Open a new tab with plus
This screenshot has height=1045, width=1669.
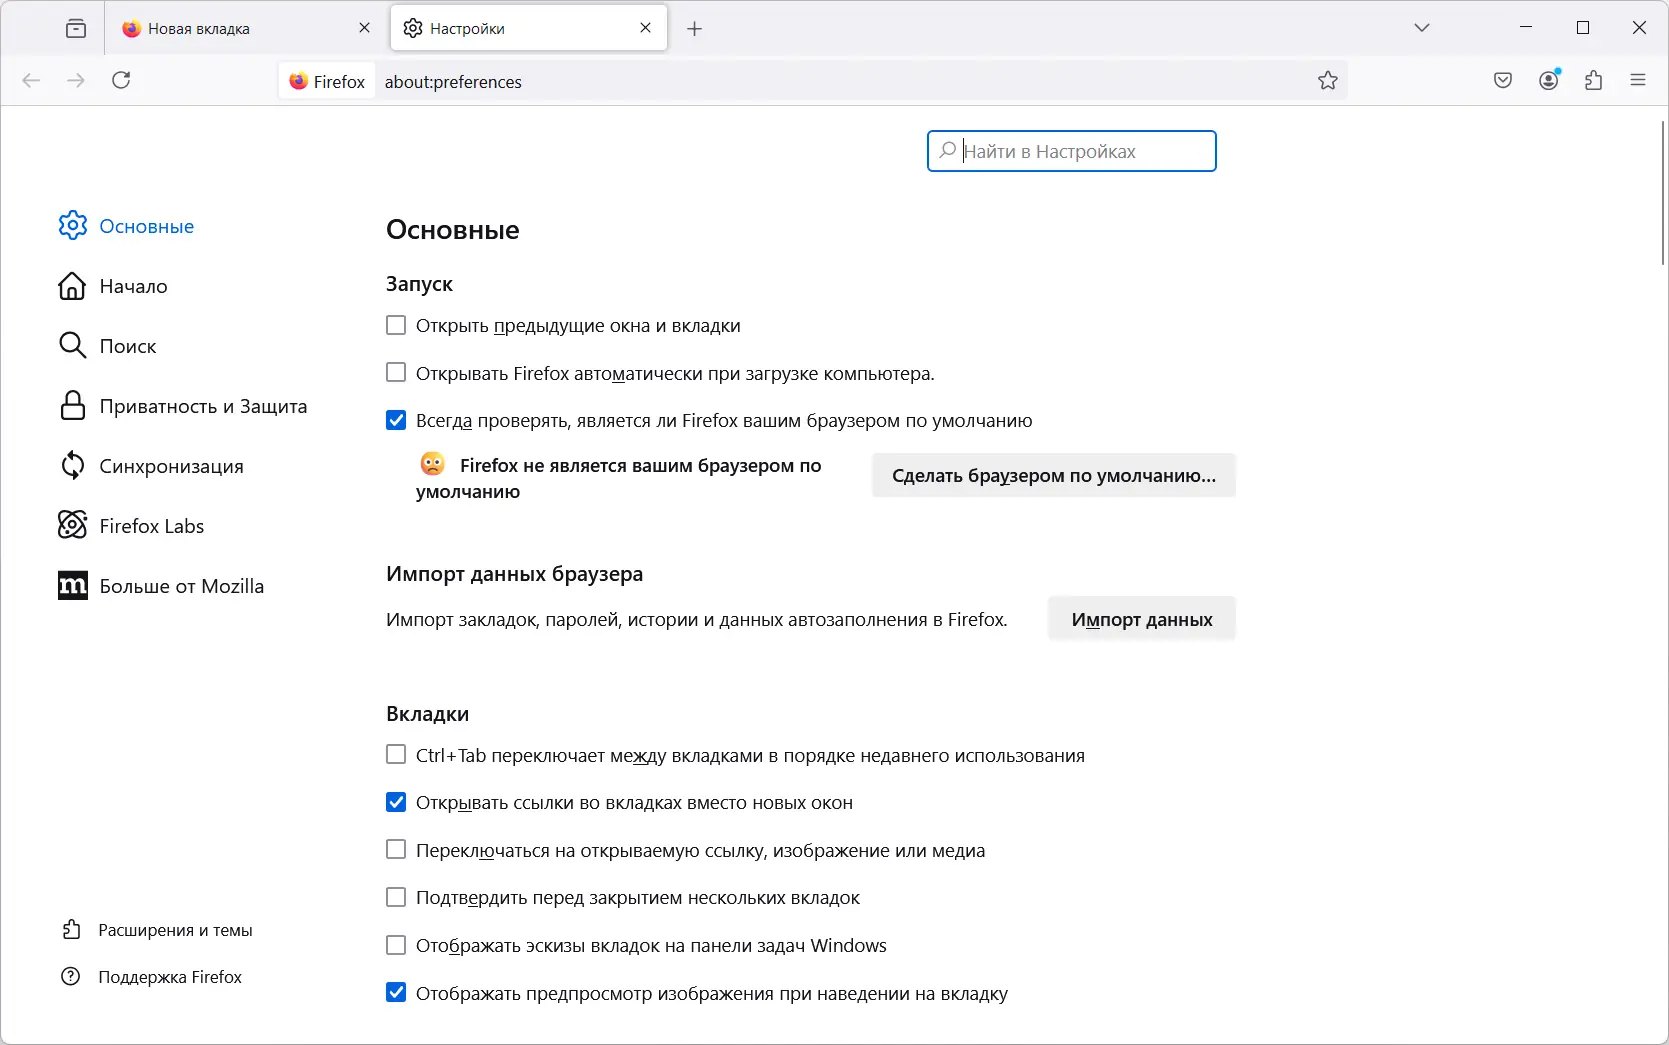(x=694, y=29)
